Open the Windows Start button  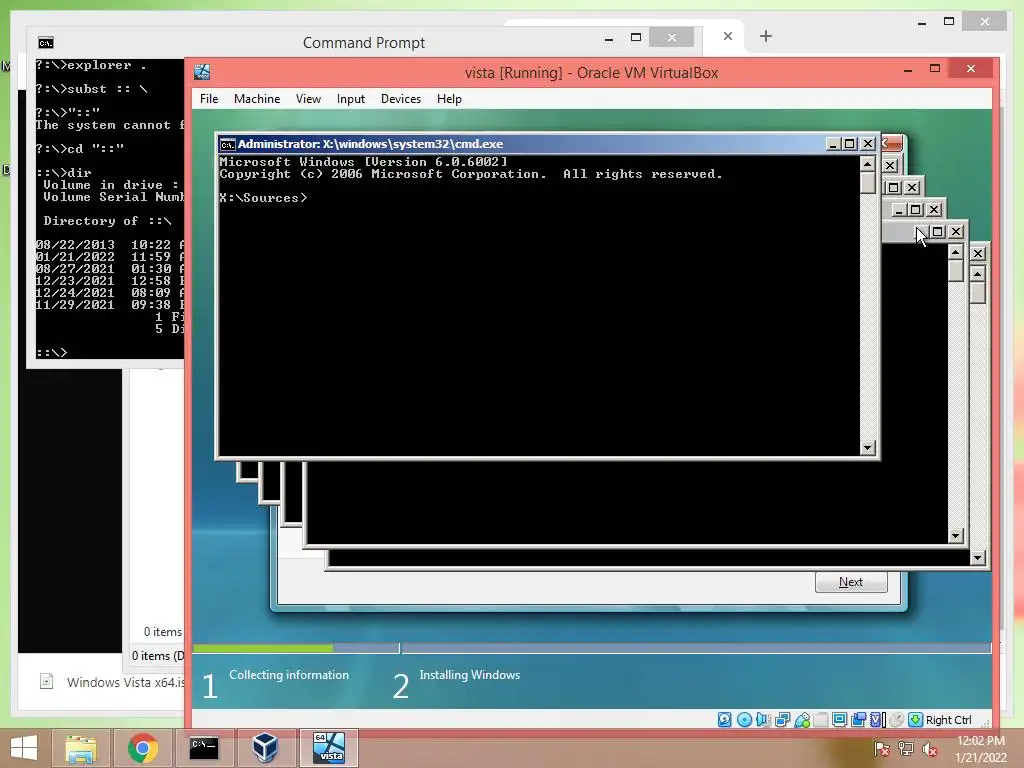[x=24, y=748]
